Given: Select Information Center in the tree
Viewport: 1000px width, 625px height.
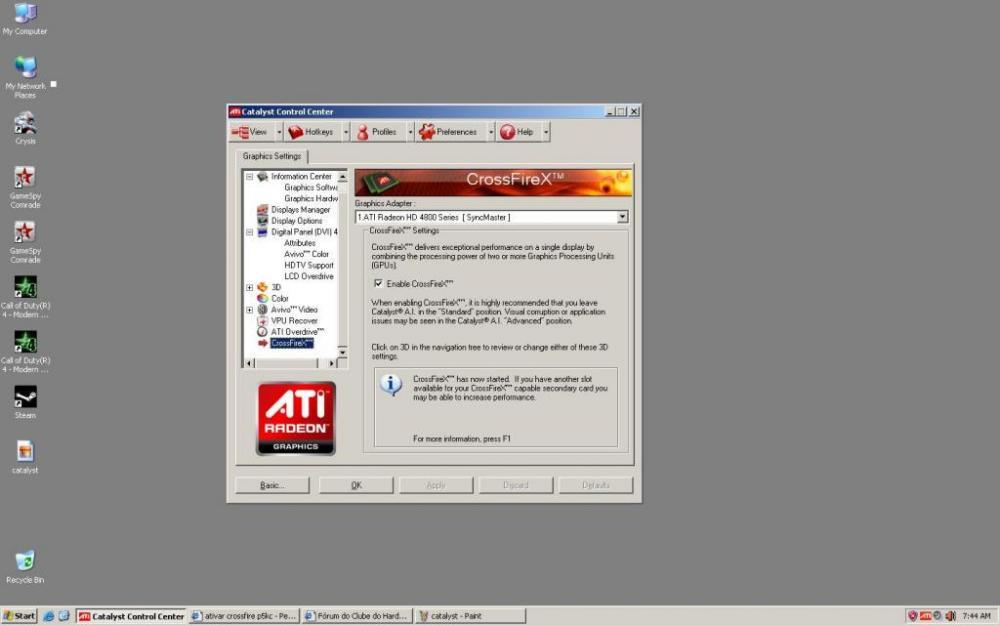Looking at the screenshot, I should [301, 177].
